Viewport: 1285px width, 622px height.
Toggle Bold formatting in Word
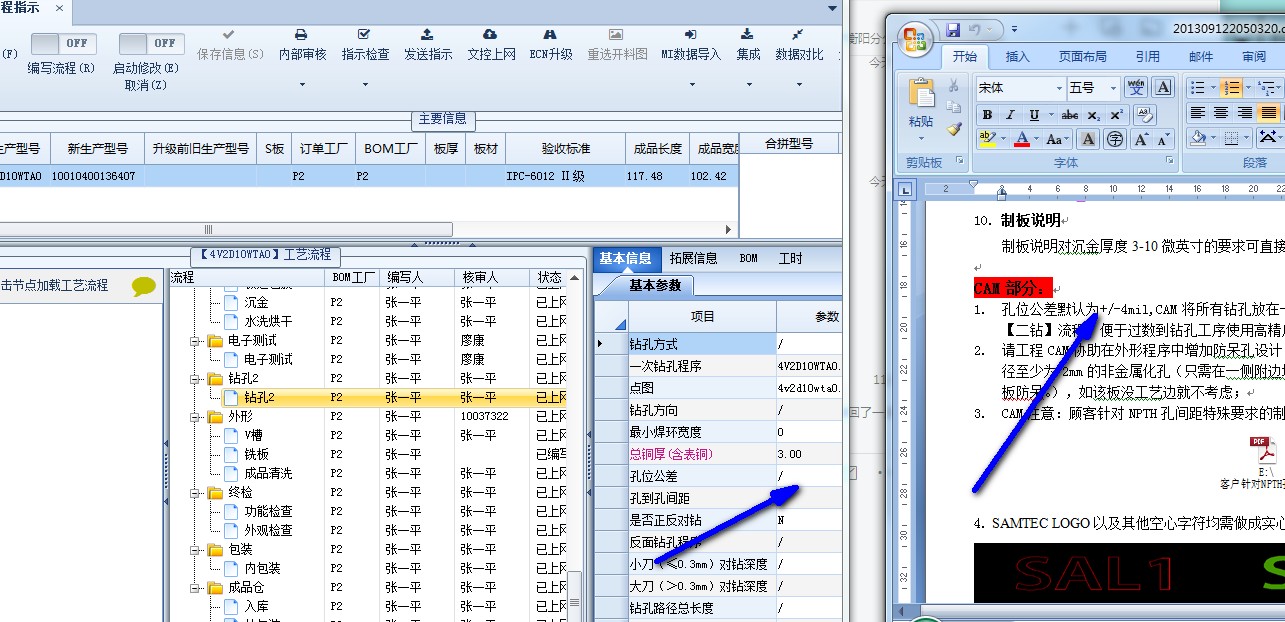[987, 115]
